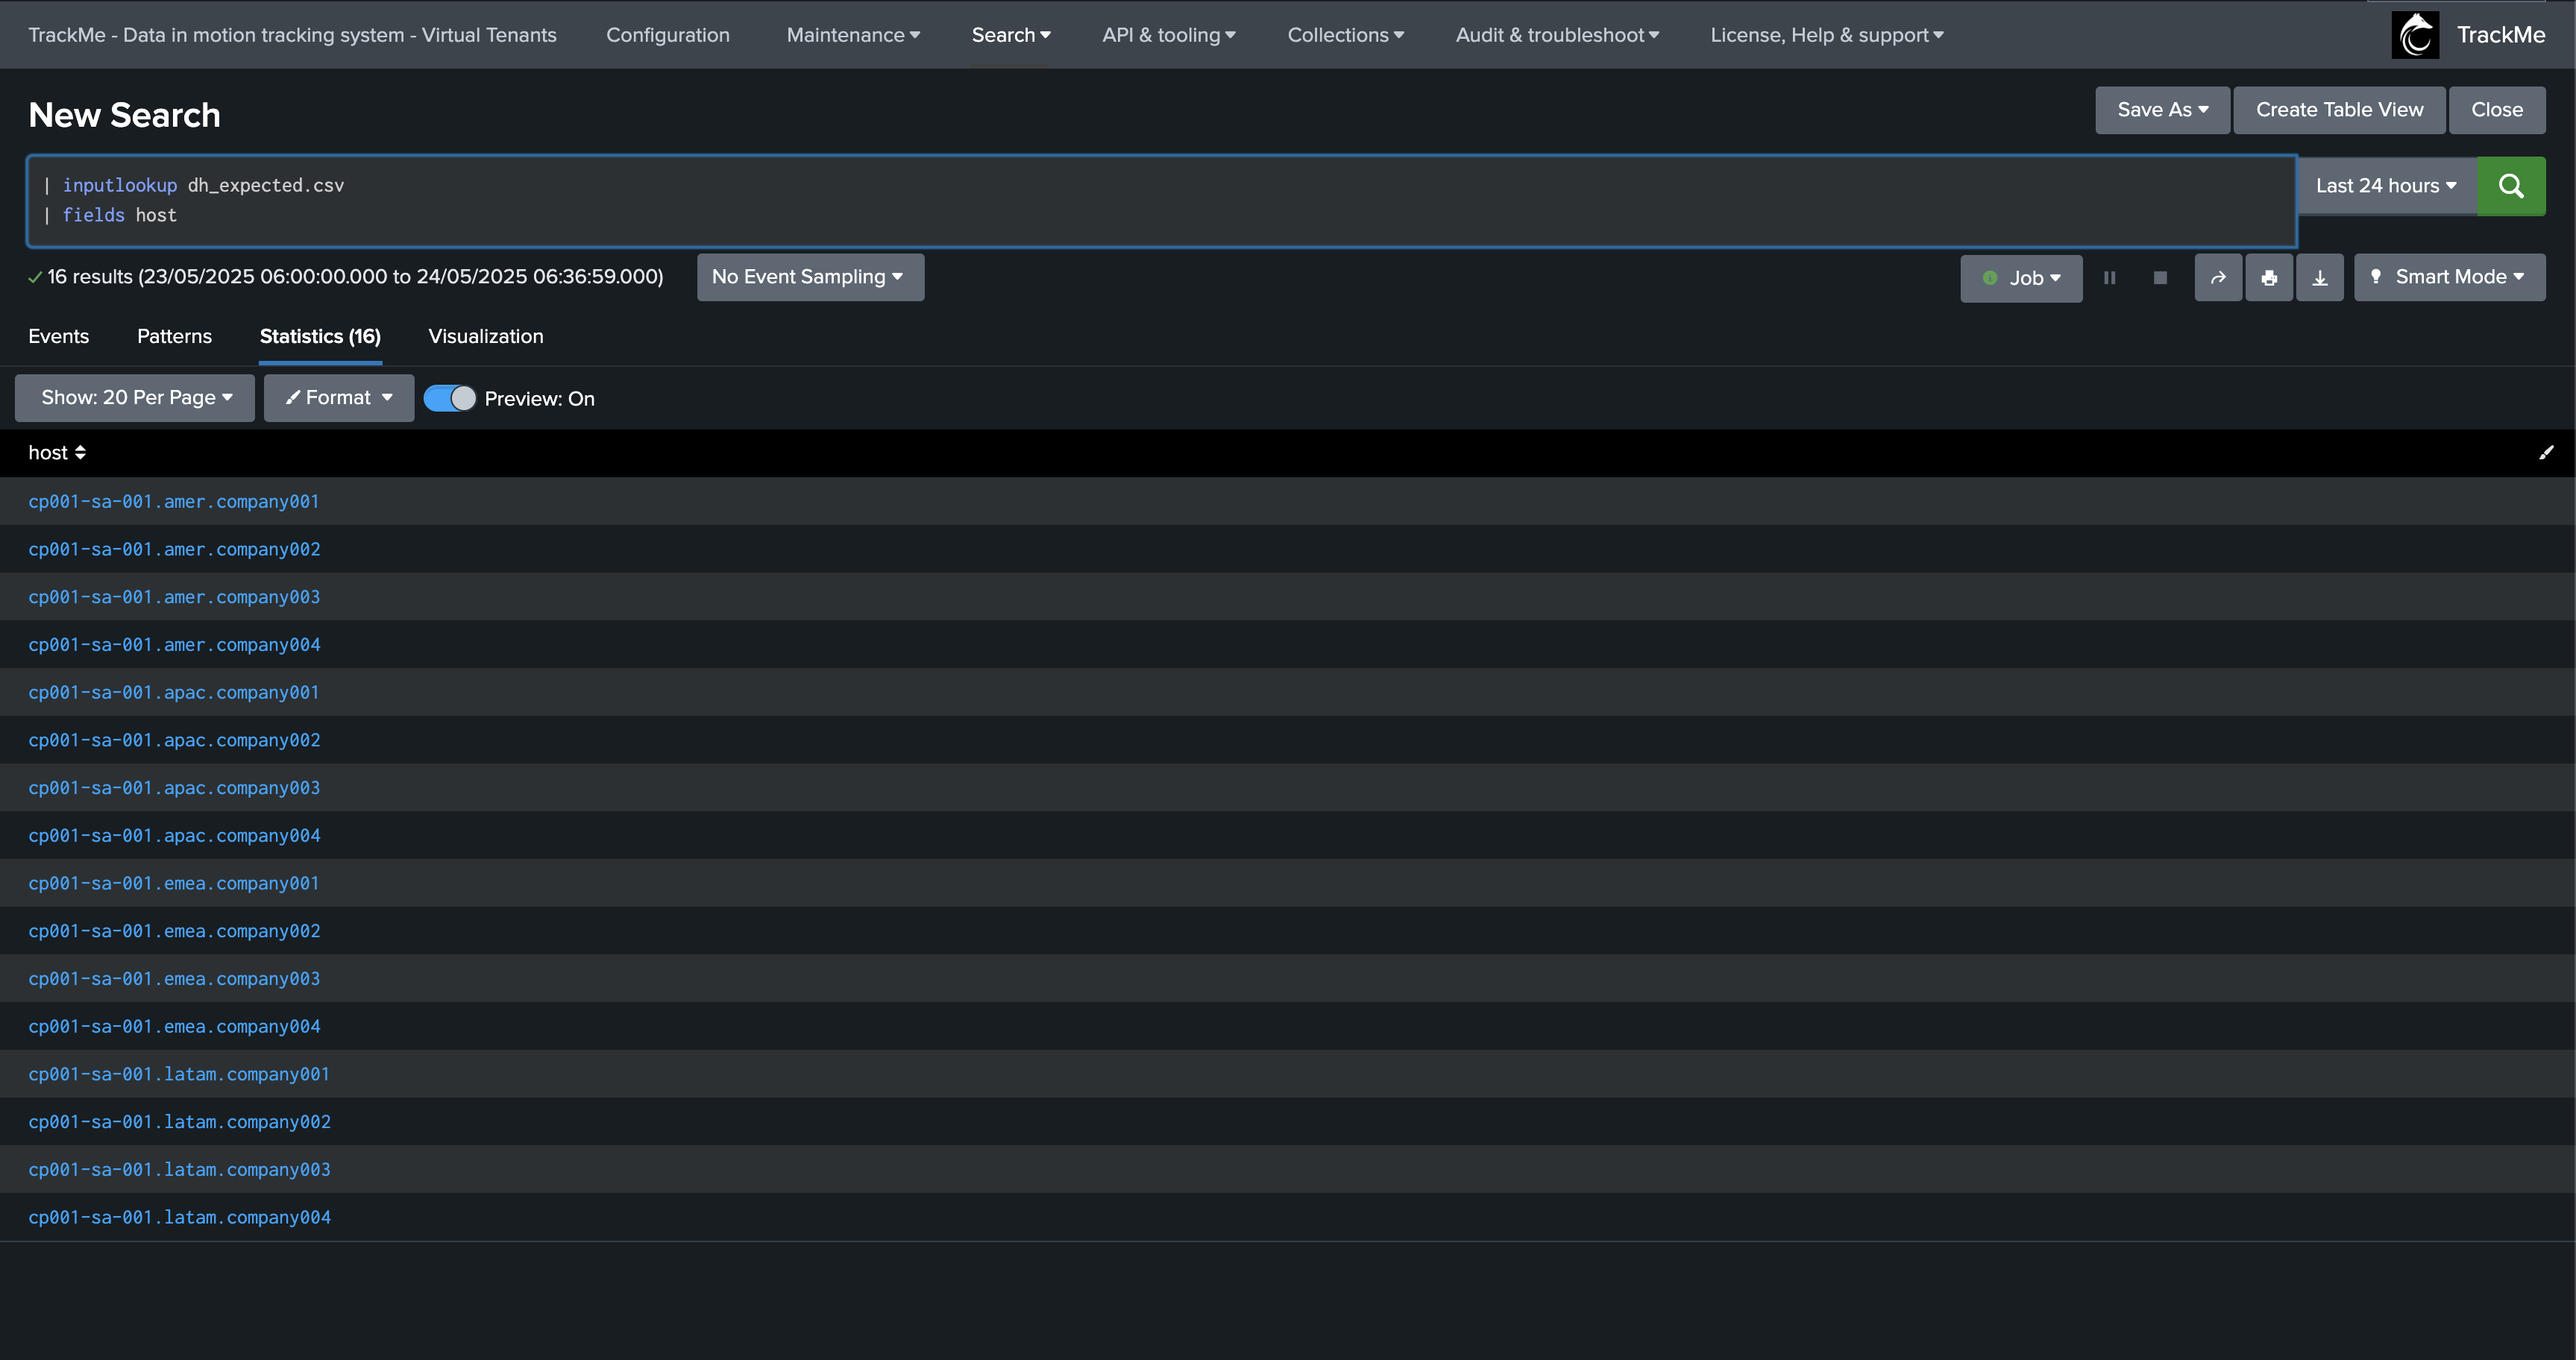Switch to the Visualization tab

pyautogui.click(x=485, y=336)
